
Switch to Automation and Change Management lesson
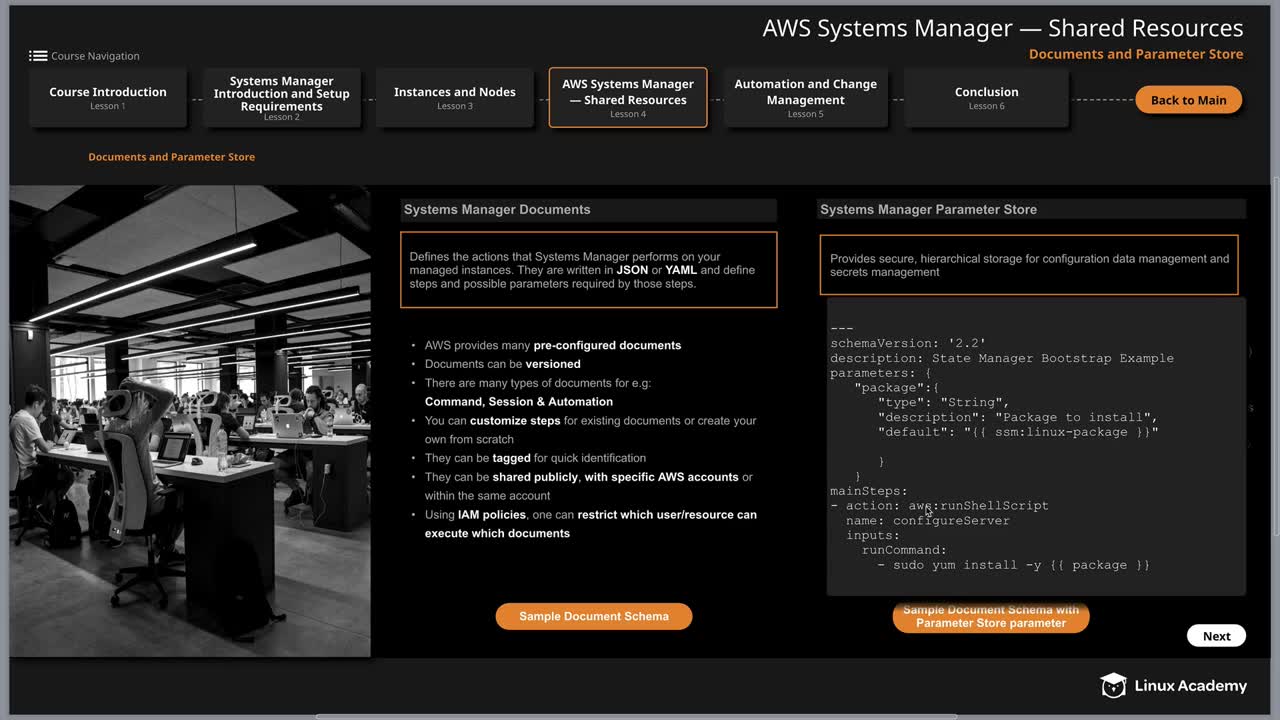[x=806, y=97]
